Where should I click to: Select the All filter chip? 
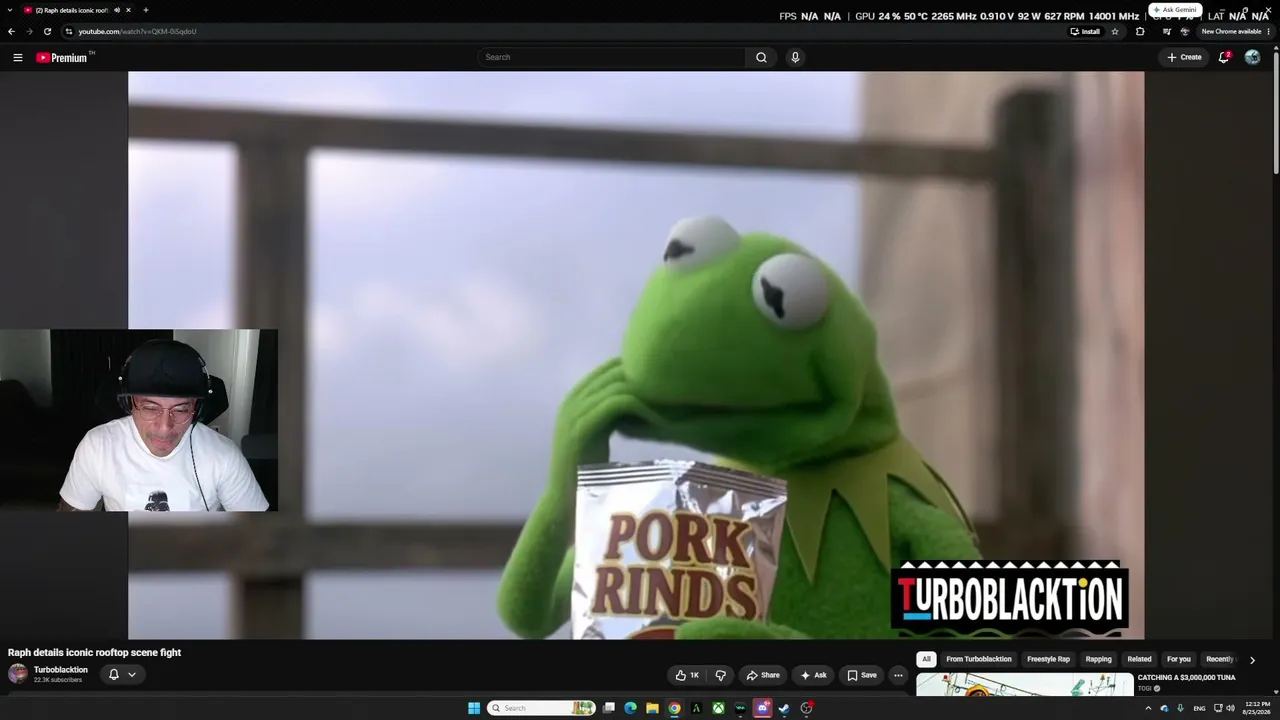point(926,660)
